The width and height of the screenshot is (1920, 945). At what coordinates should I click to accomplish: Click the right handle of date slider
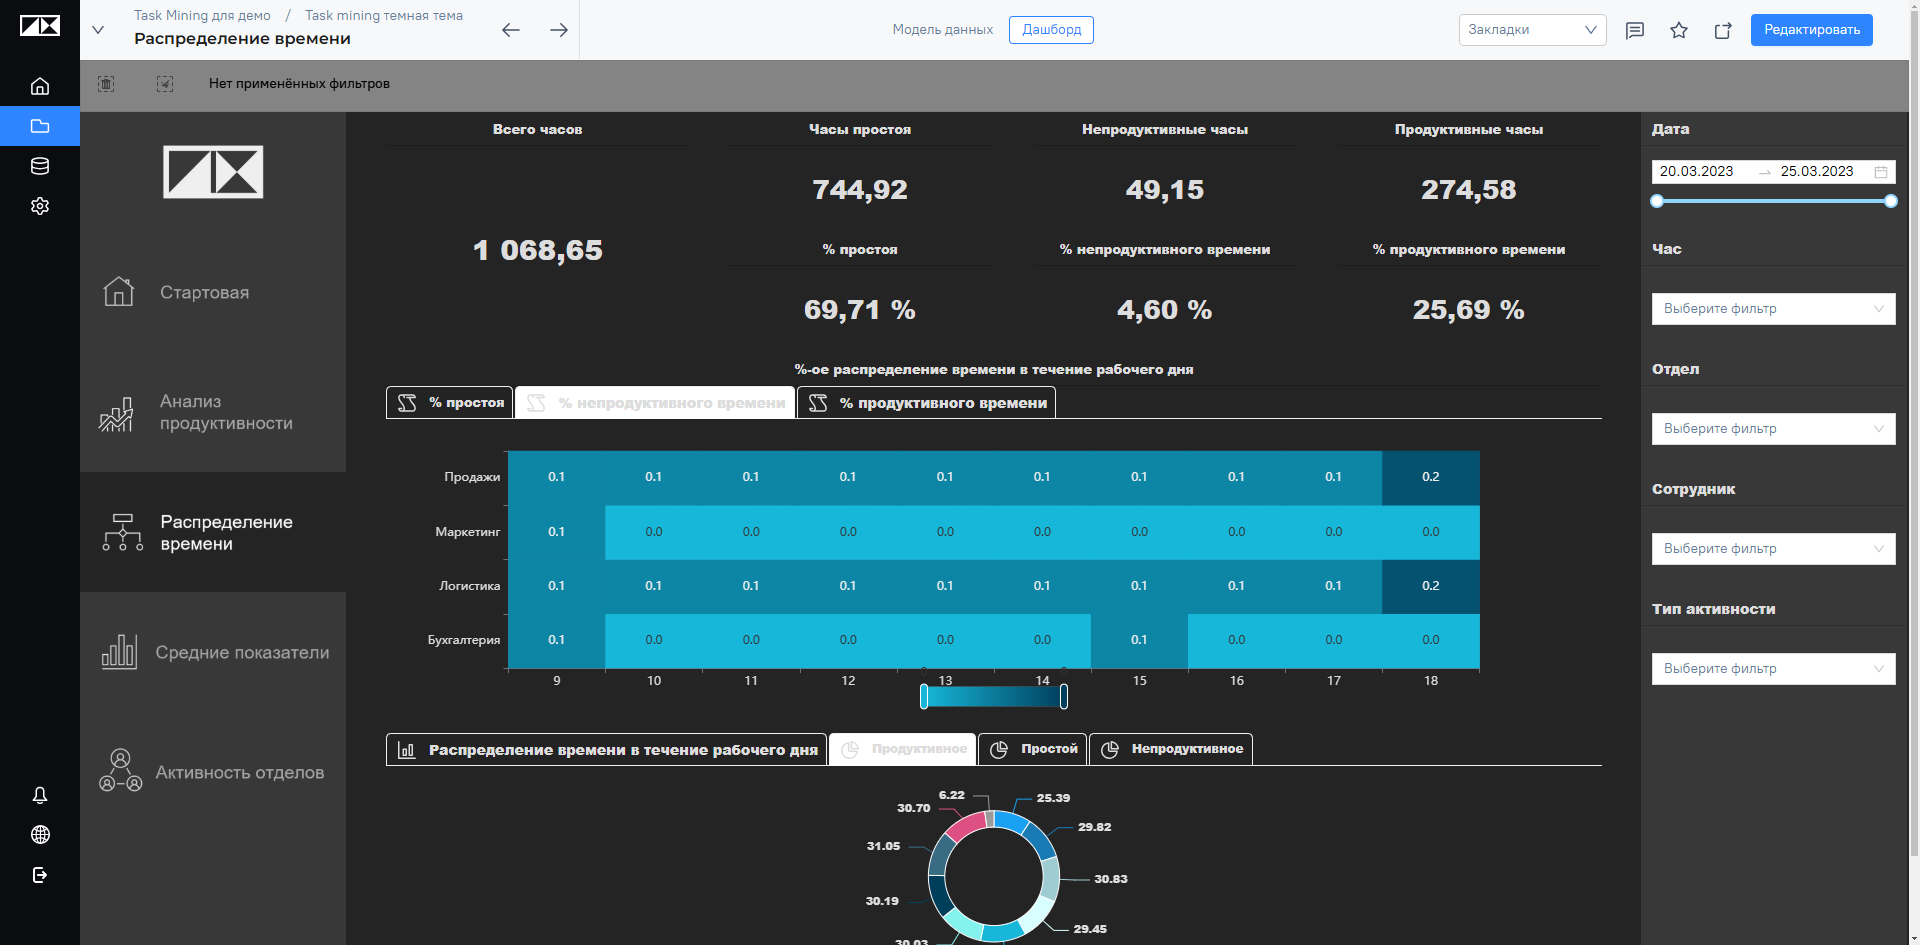pos(1890,201)
